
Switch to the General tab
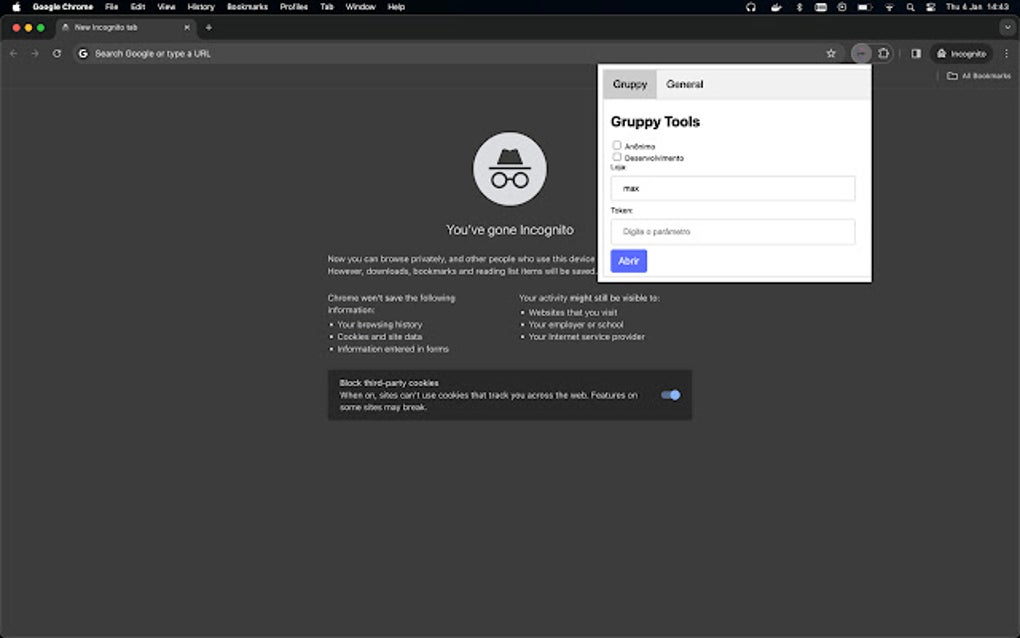tap(685, 84)
